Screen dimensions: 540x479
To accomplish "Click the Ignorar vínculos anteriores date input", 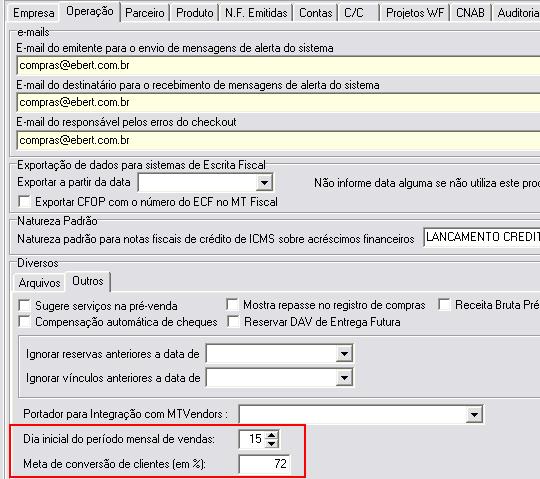I will pos(271,378).
